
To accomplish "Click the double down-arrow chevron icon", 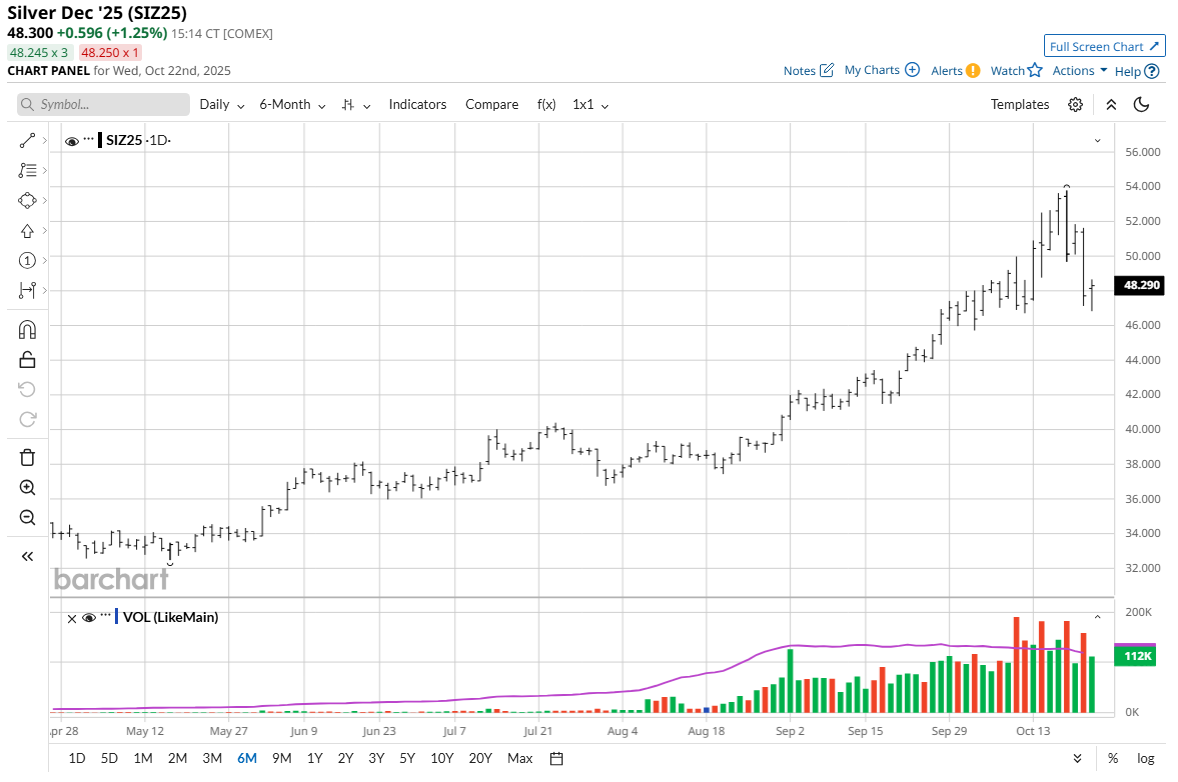I will tap(1077, 759).
